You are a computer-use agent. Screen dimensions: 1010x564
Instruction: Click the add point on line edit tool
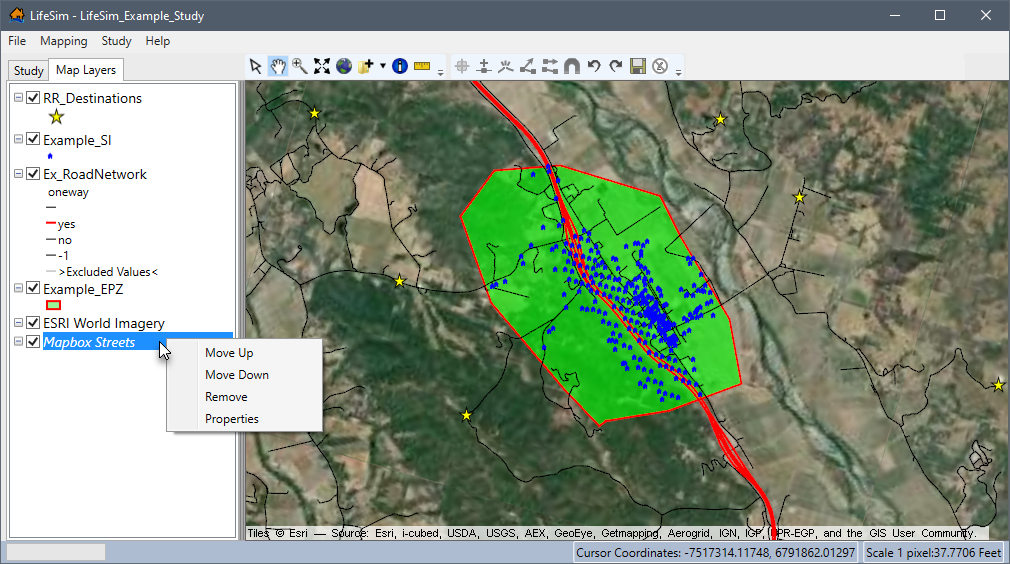point(484,66)
